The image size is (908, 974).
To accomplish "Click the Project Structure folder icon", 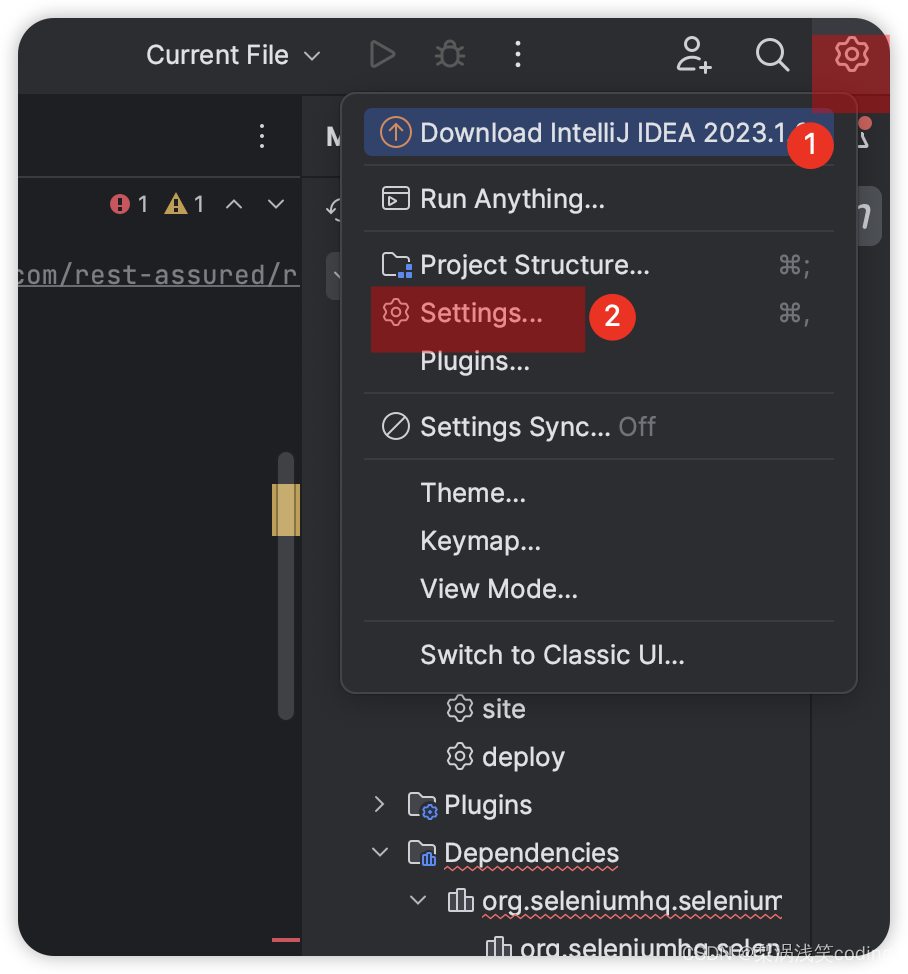I will [x=396, y=265].
